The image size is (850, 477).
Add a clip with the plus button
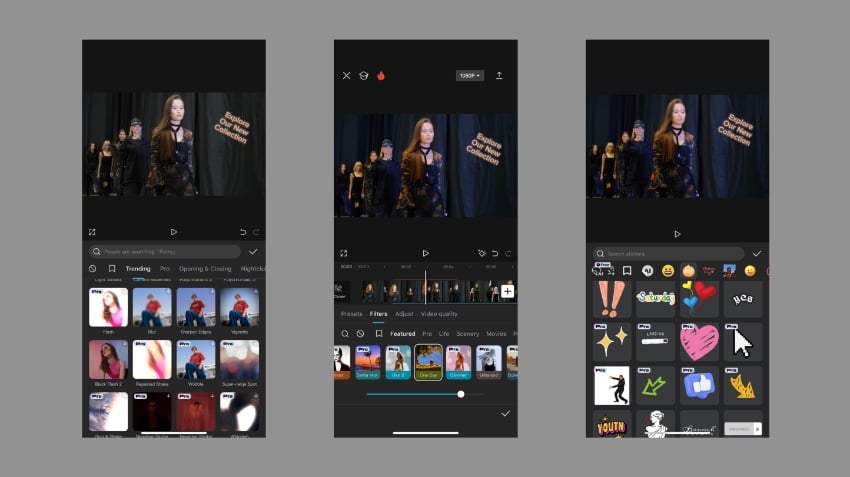[x=507, y=291]
